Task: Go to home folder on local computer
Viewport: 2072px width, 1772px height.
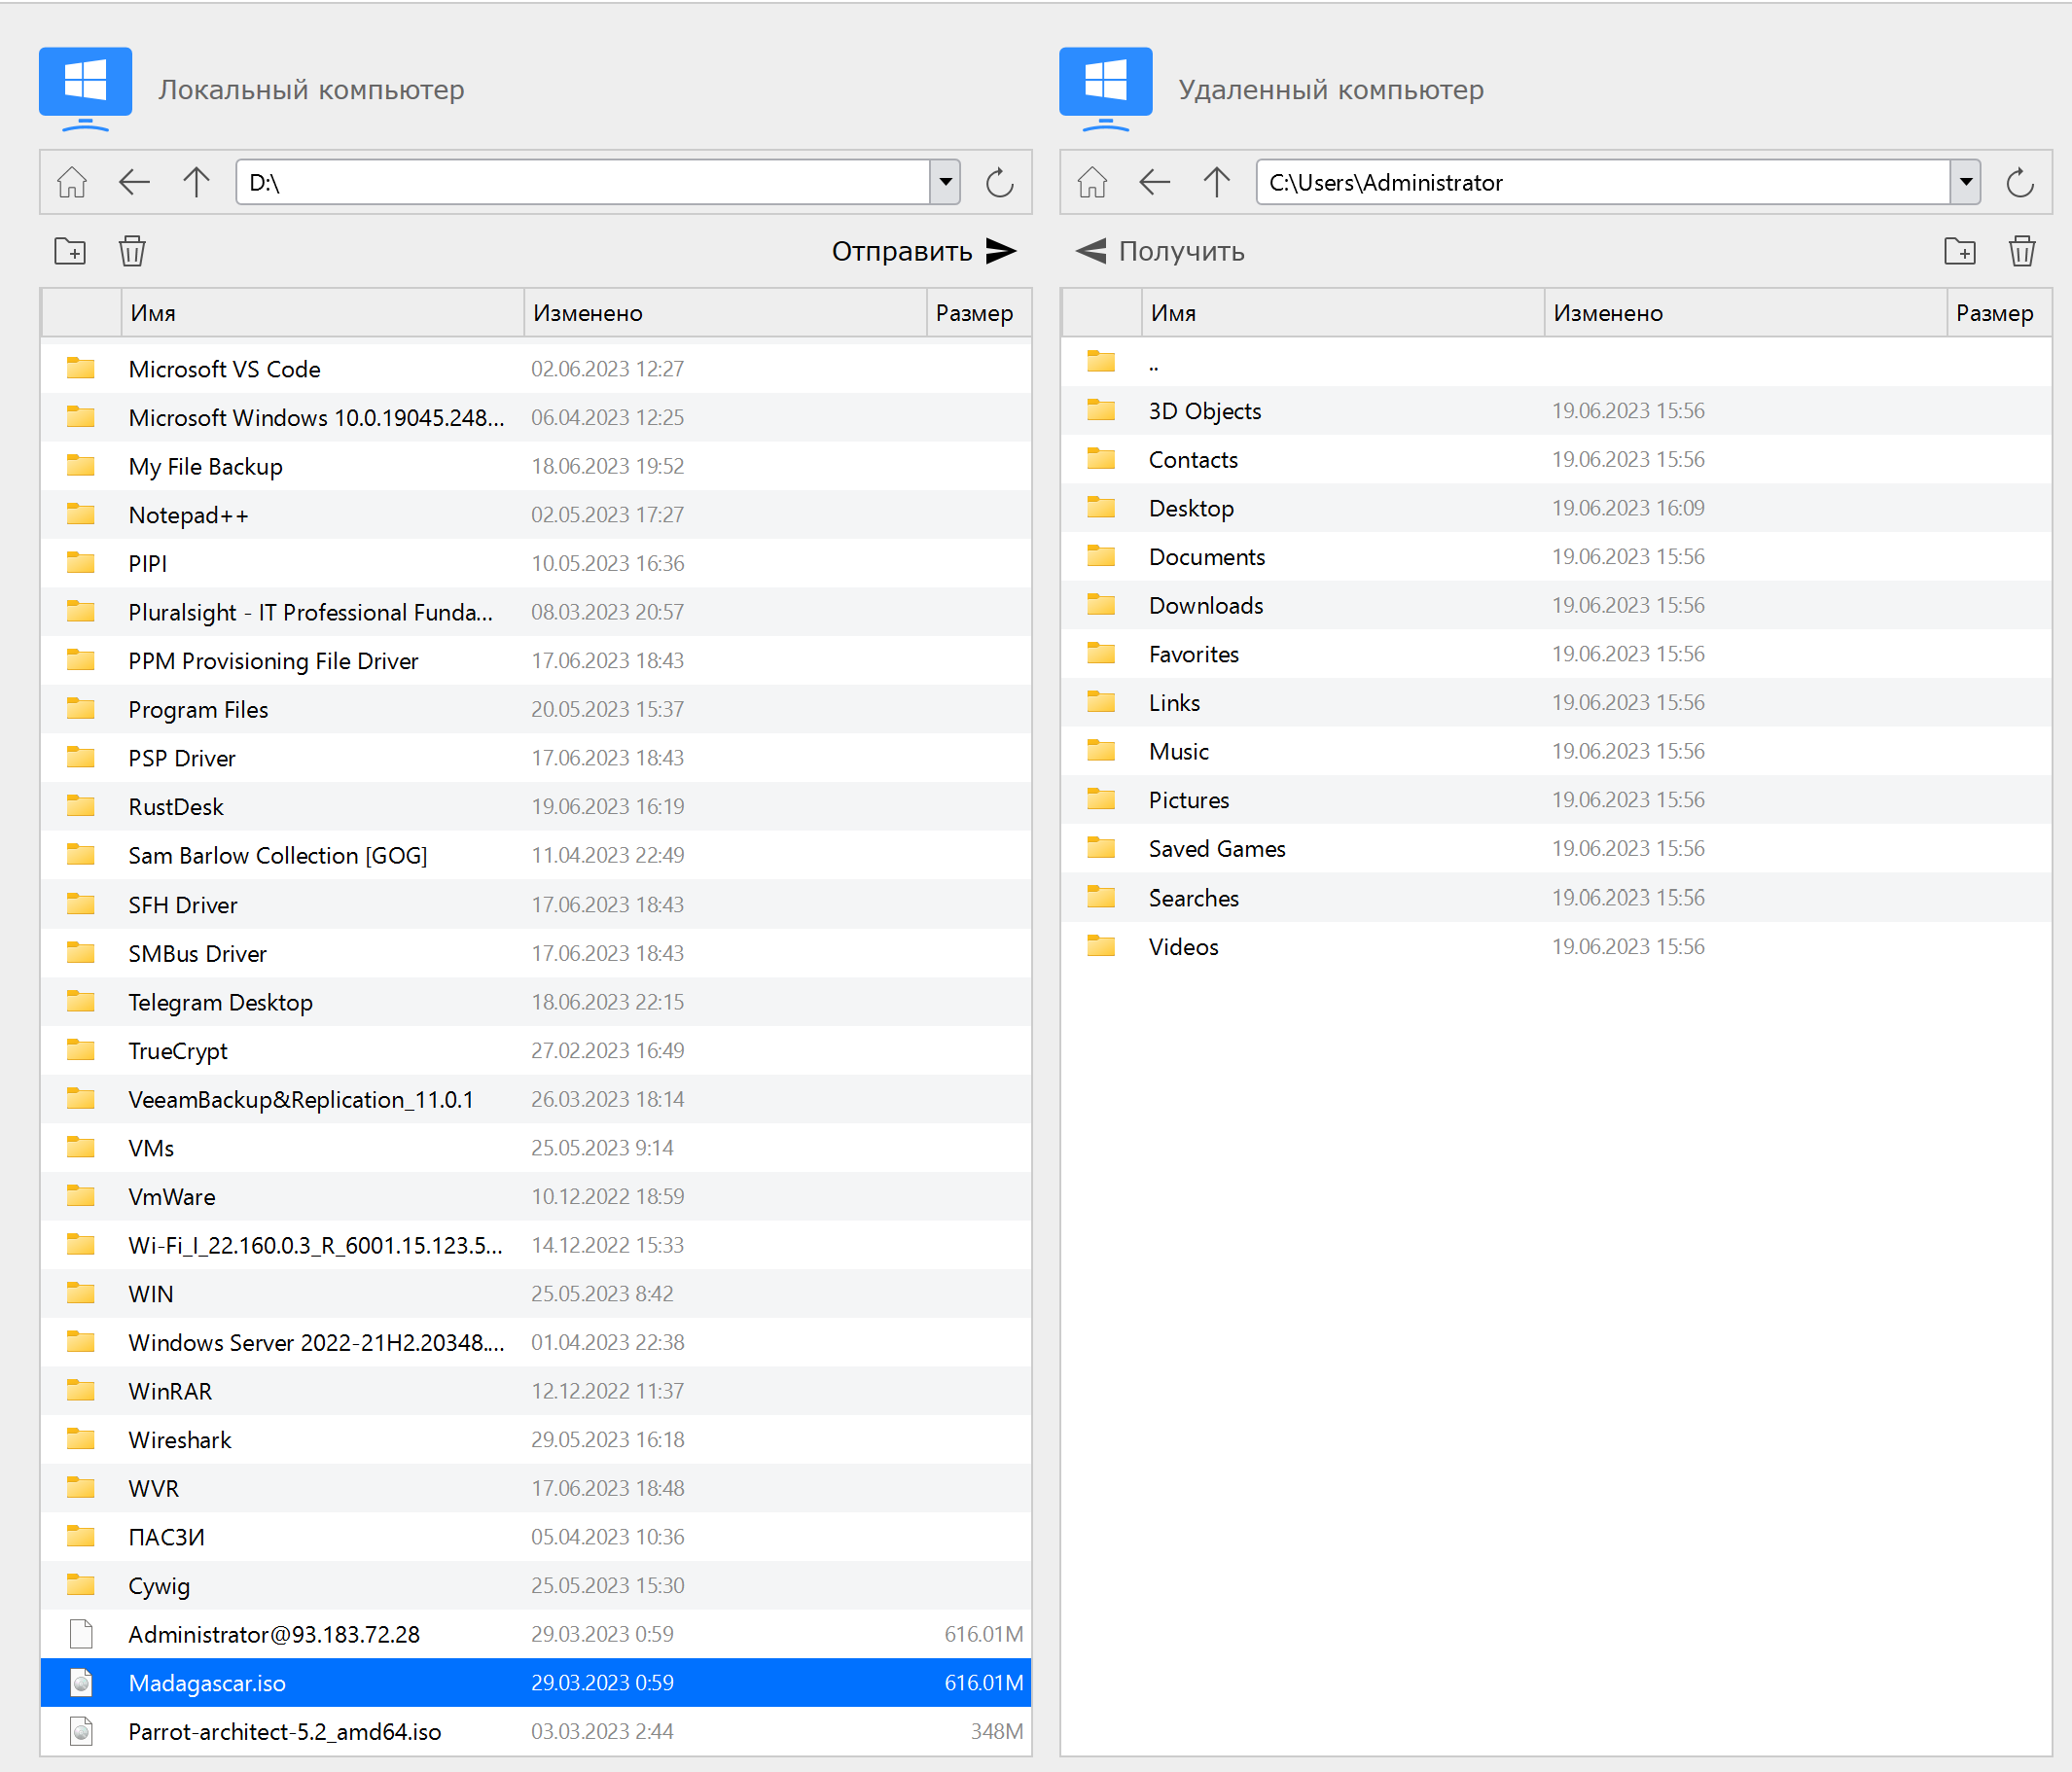Action: [x=72, y=182]
